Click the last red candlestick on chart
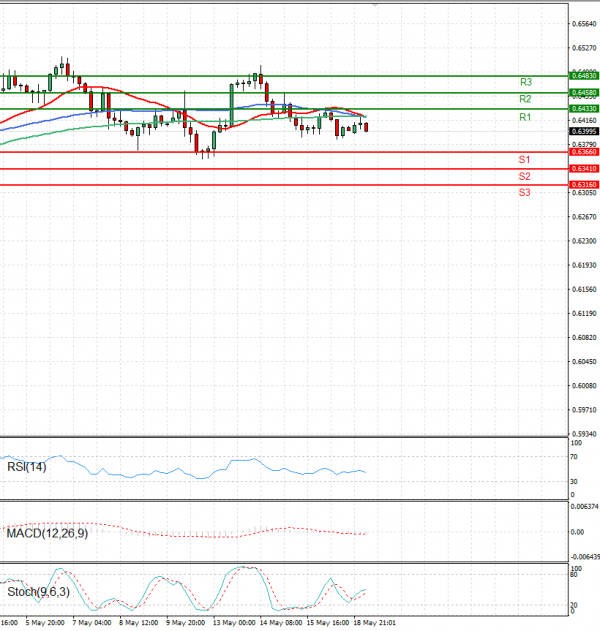The height and width of the screenshot is (631, 600). coord(366,127)
